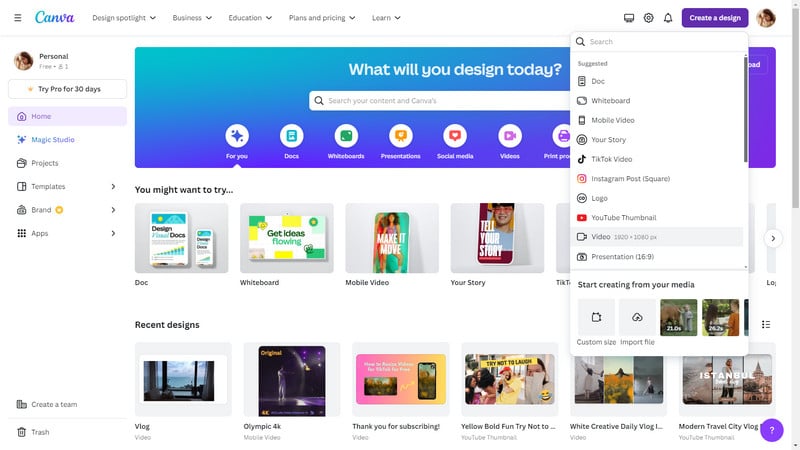
Task: Select the Whiteboards category icon
Action: tap(346, 136)
